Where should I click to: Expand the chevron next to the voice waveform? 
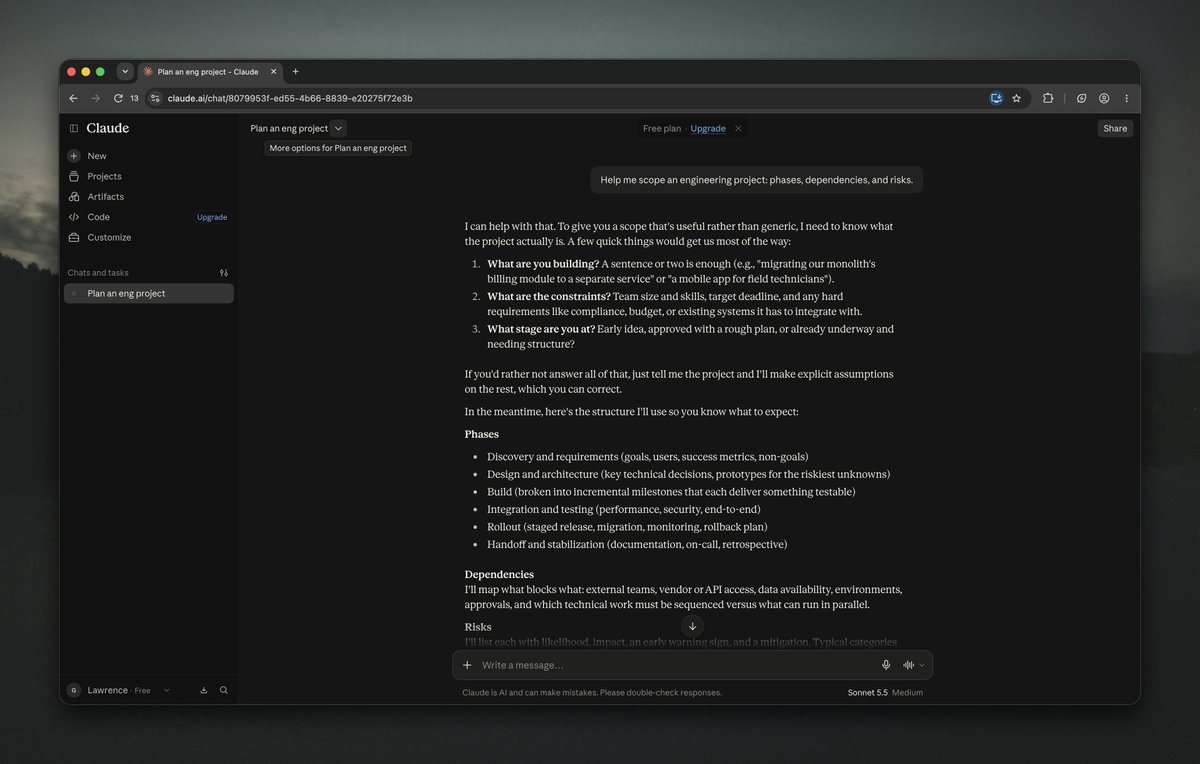(x=922, y=665)
